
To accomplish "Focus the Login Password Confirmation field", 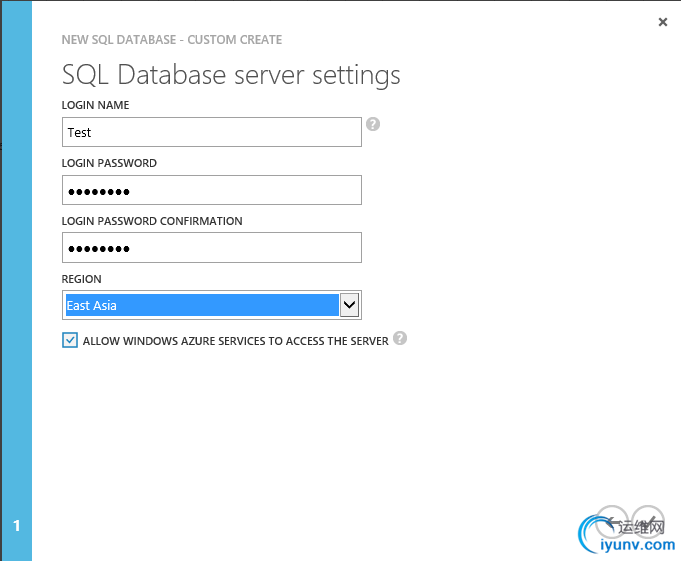I will (x=212, y=248).
